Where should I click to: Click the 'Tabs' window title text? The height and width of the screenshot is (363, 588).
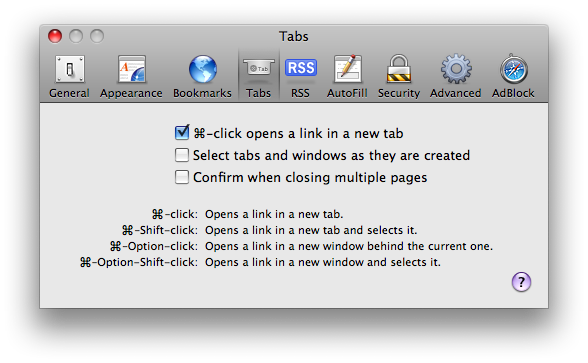pos(294,36)
